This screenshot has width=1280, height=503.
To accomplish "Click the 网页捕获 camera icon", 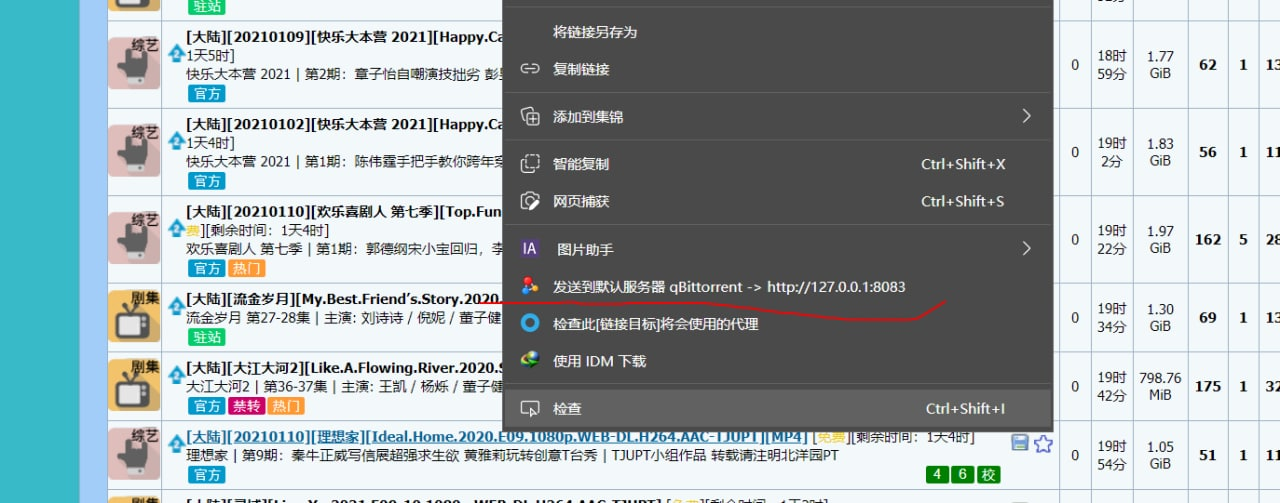I will click(531, 201).
